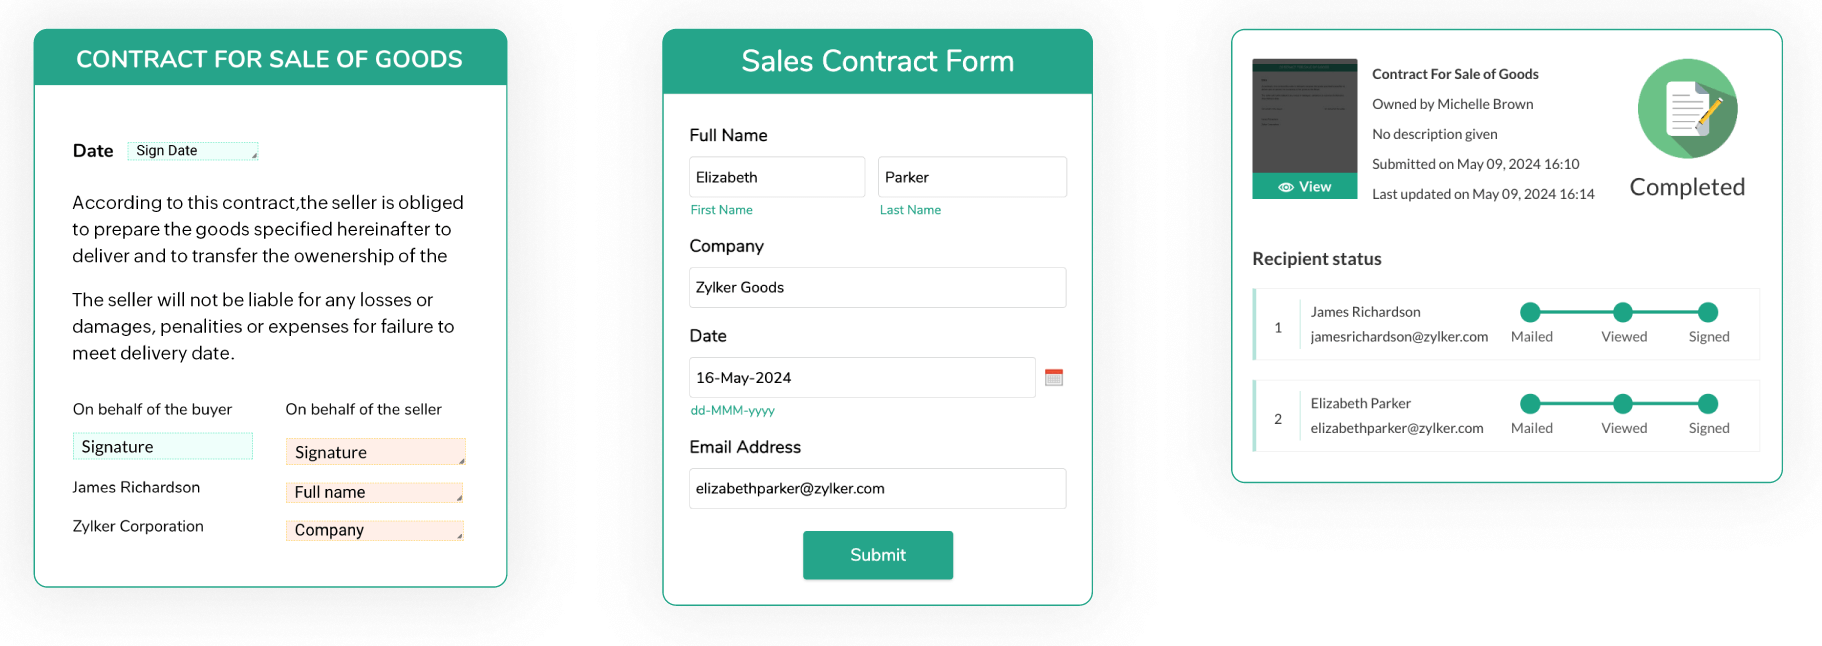Open the calendar date picker icon
The height and width of the screenshot is (646, 1822).
[1053, 377]
